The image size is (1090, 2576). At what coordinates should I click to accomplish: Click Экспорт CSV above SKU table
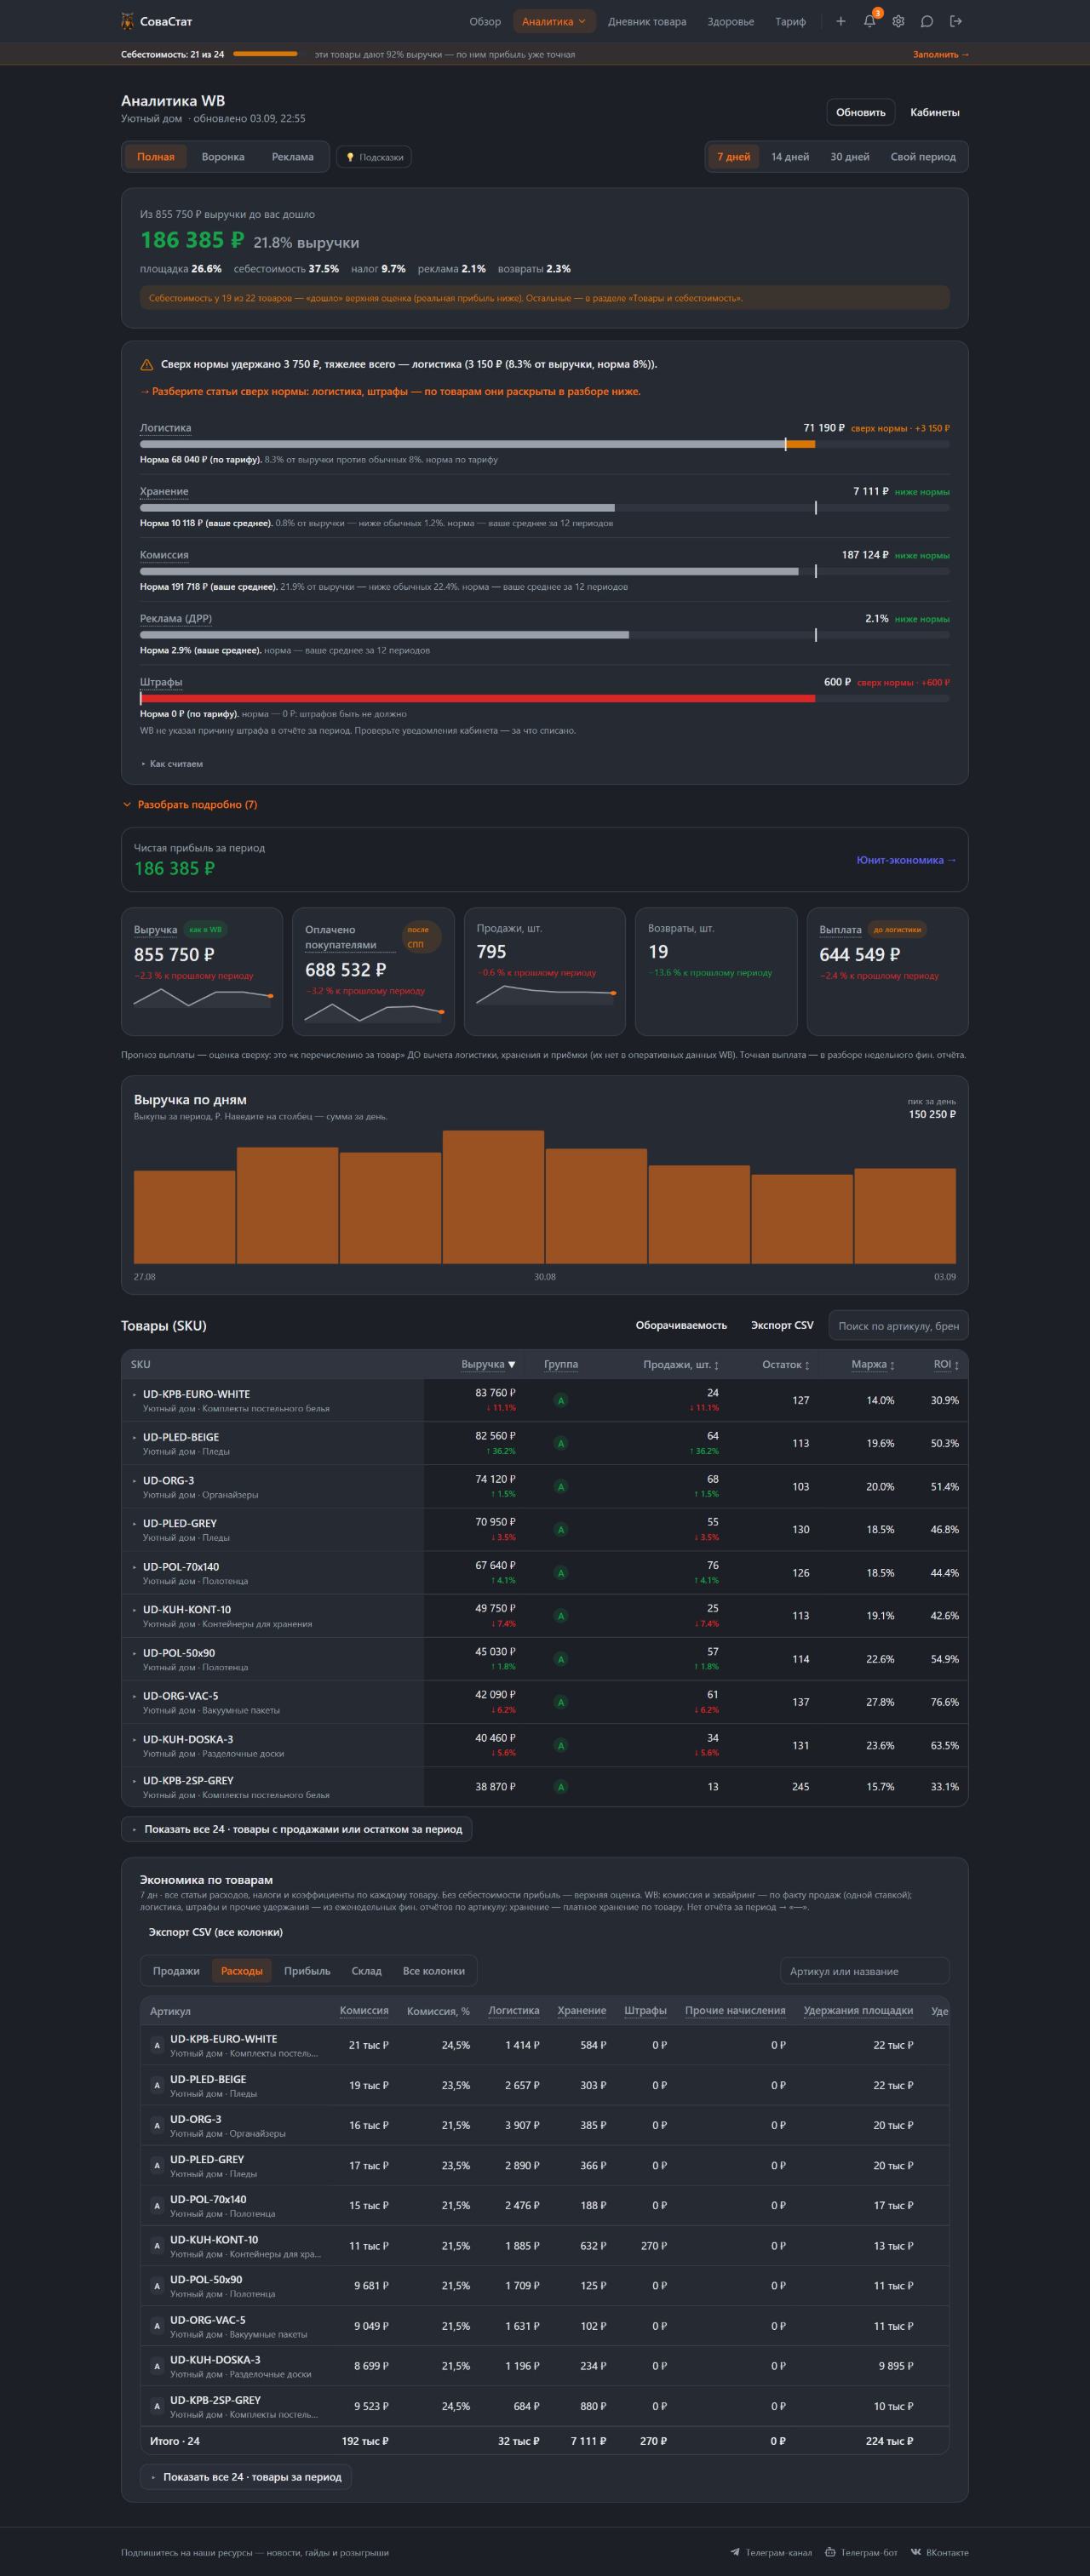[782, 1325]
